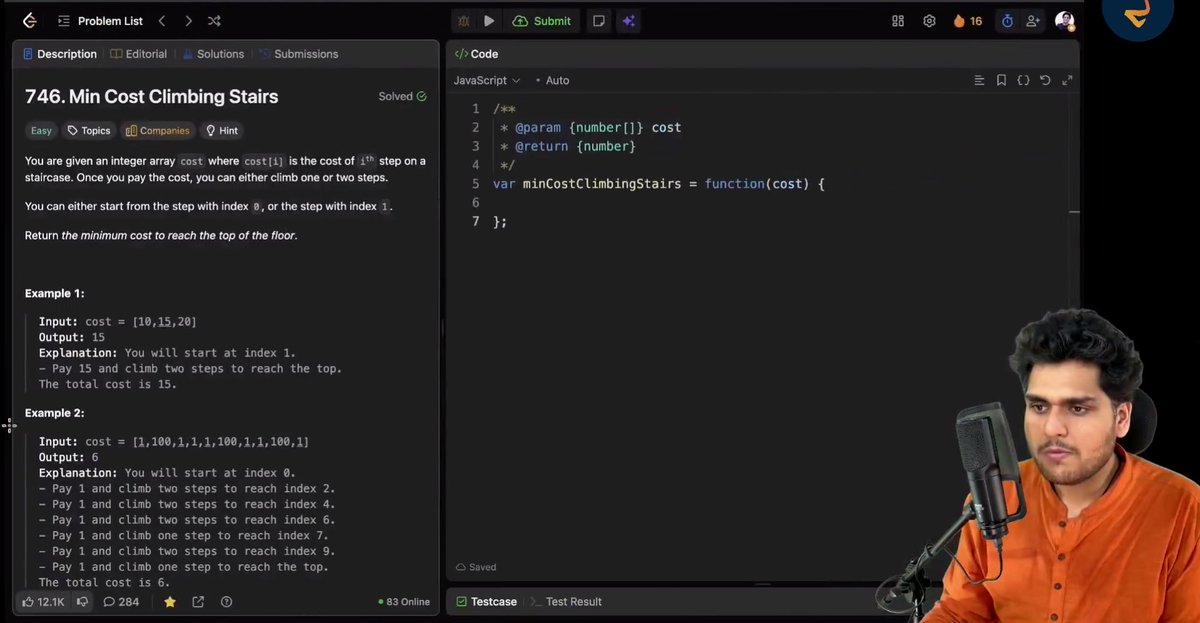Viewport: 1200px width, 623px height.
Task: Click the Saved status in editor
Action: [476, 567]
